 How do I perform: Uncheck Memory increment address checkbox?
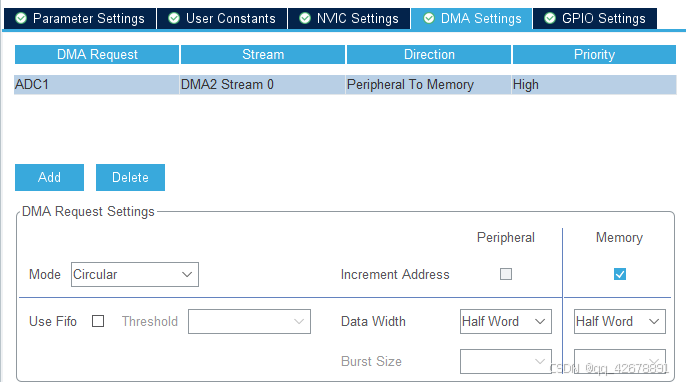click(x=620, y=274)
